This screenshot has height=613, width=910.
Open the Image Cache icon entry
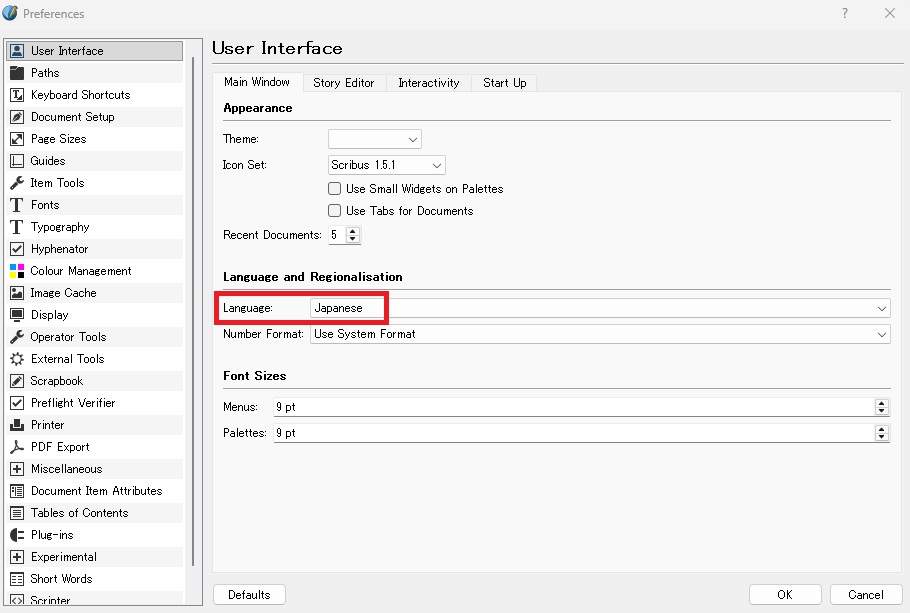point(17,293)
